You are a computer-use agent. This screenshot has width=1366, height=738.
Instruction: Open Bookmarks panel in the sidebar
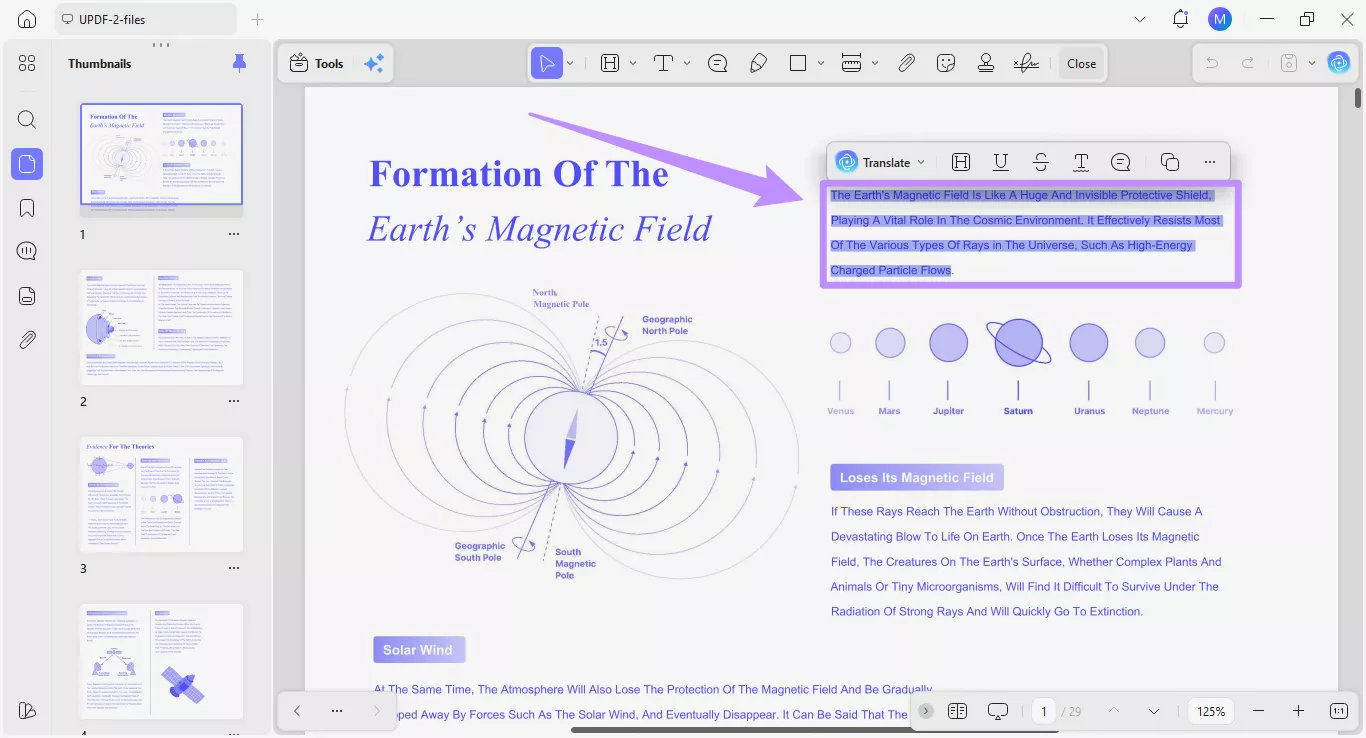click(27, 207)
